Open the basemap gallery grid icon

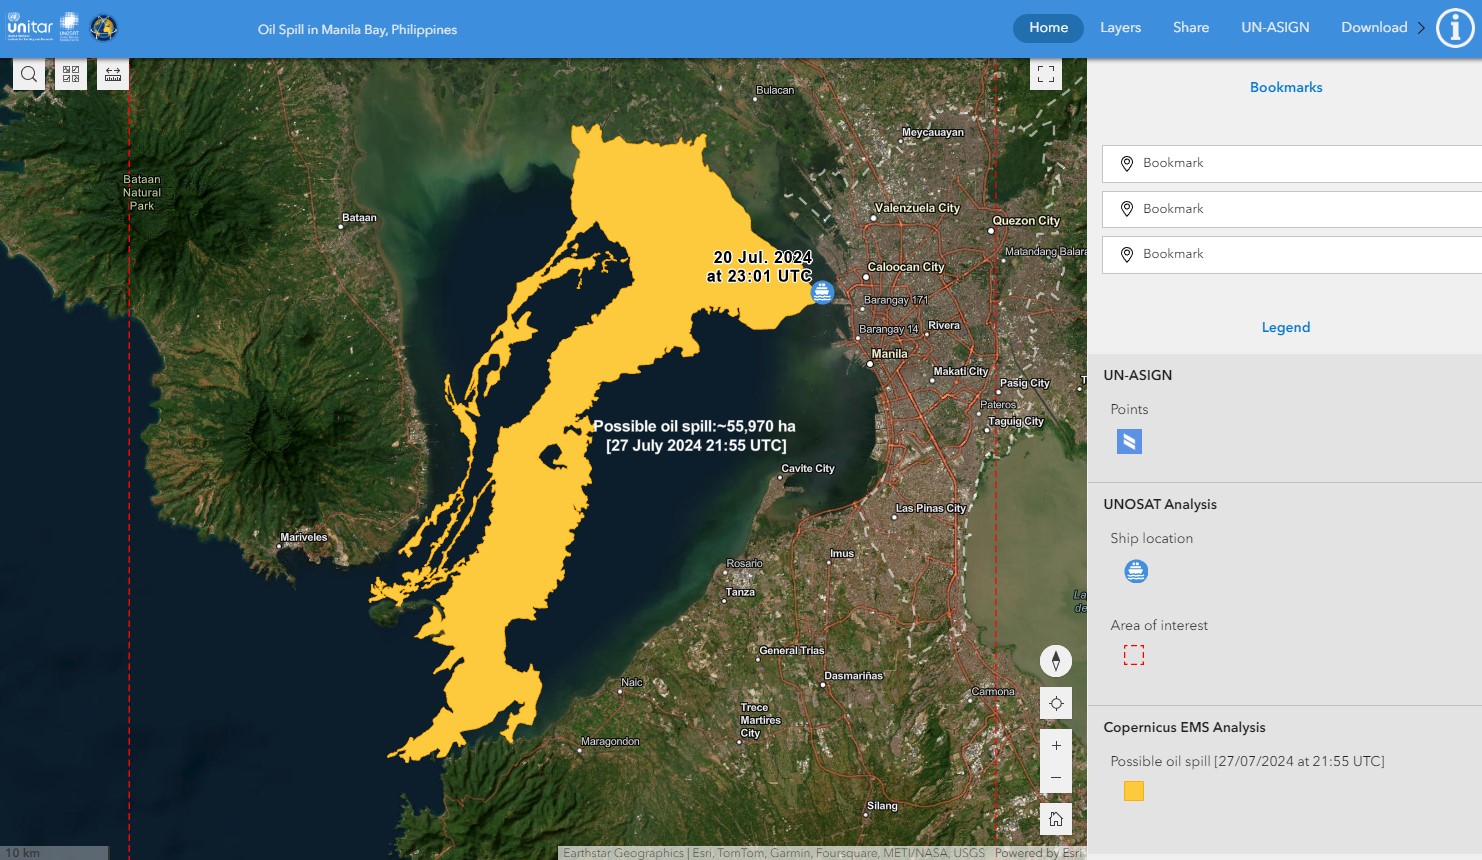click(x=71, y=74)
